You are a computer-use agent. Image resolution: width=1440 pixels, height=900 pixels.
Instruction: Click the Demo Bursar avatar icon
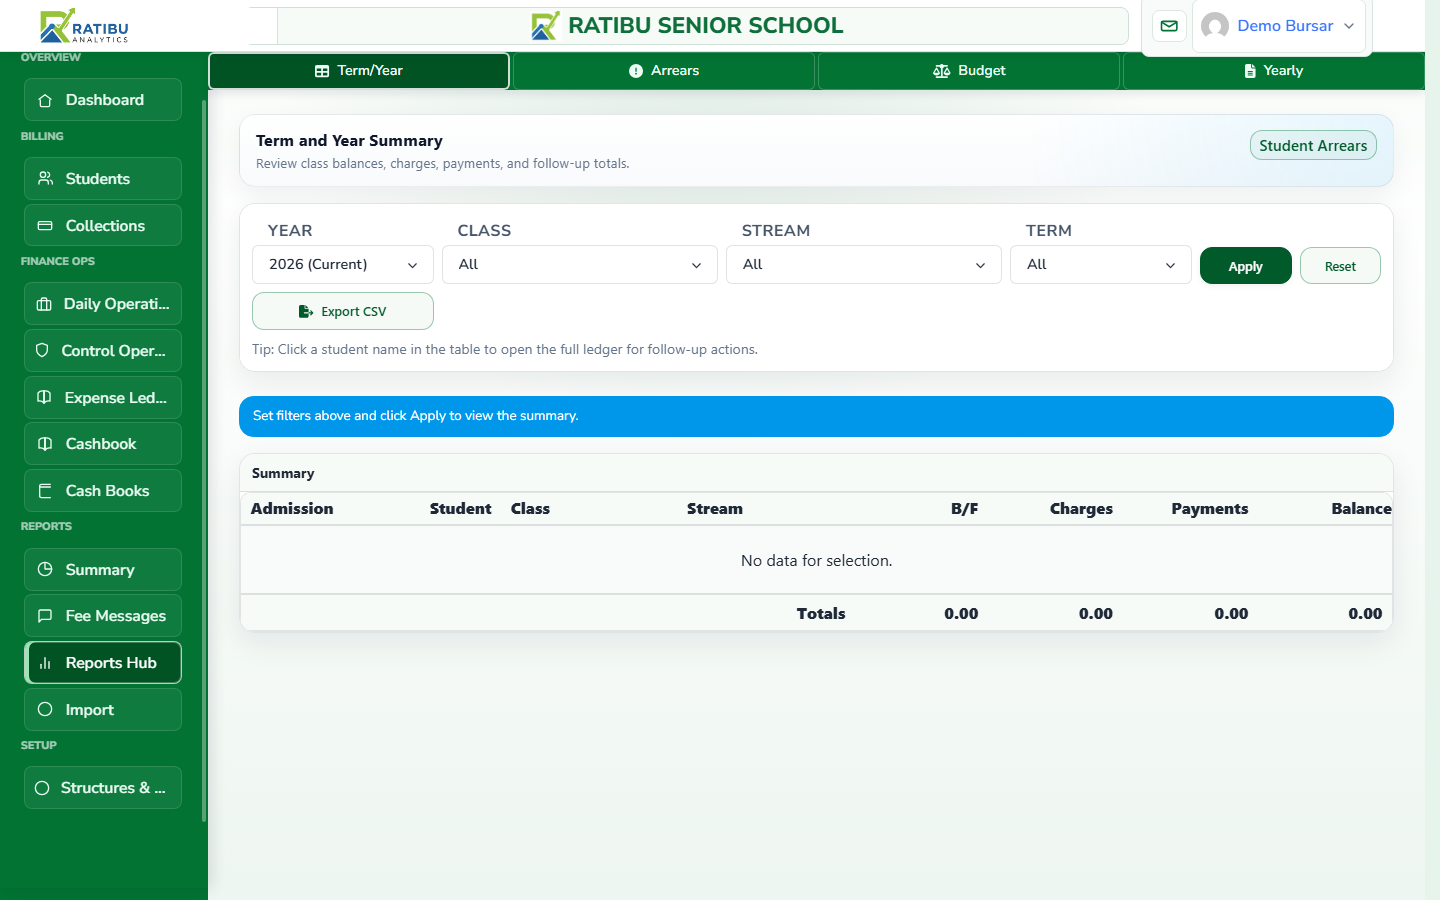pyautogui.click(x=1215, y=26)
